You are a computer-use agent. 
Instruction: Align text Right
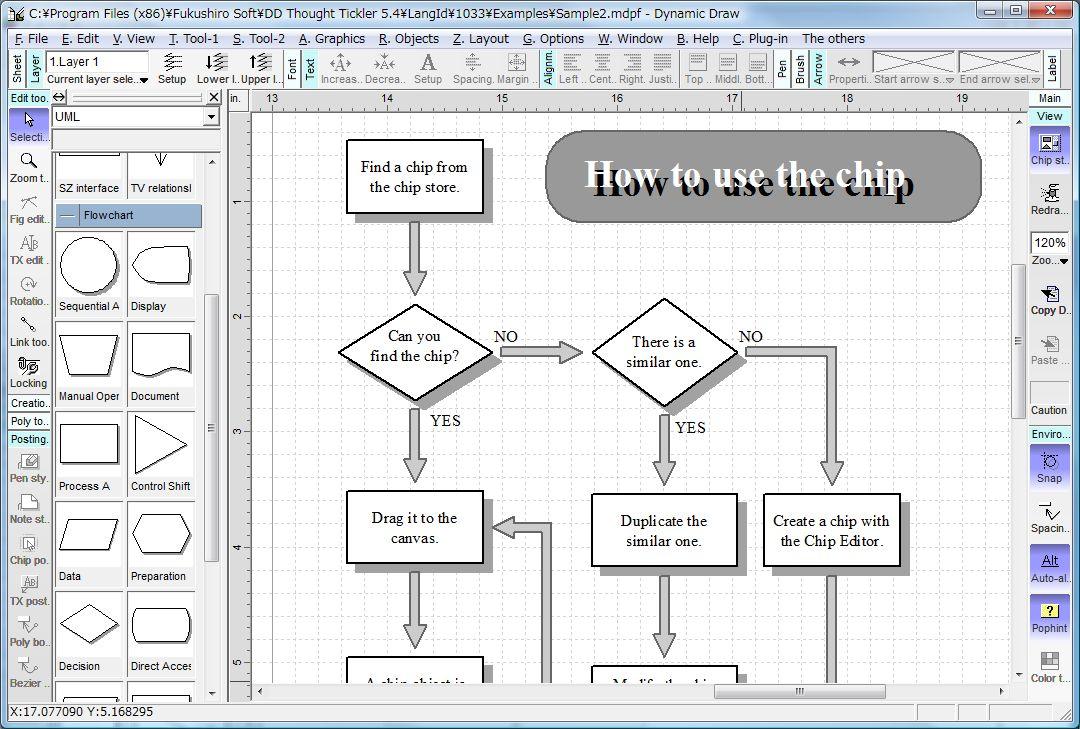(632, 69)
